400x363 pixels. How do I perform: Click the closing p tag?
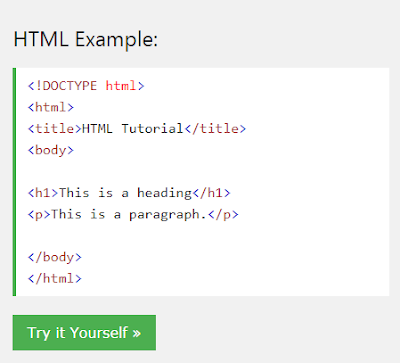click(x=223, y=214)
